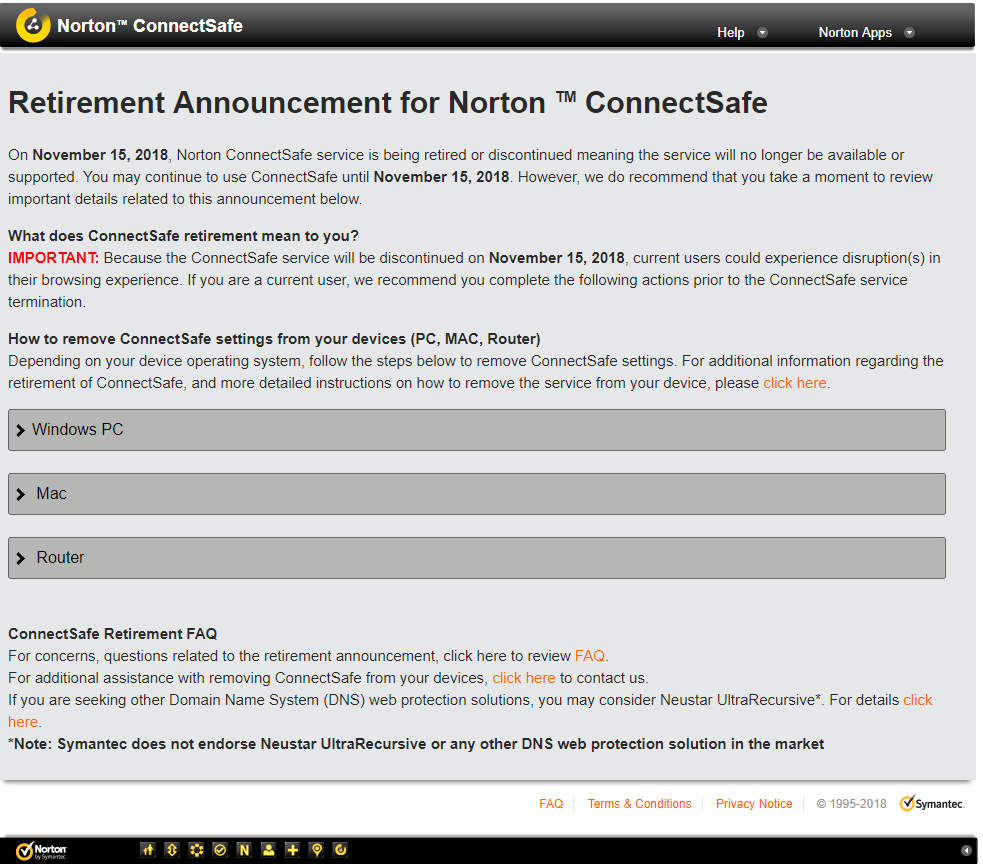Image resolution: width=983 pixels, height=867 pixels.
Task: Click the 'N' Norton app icon
Action: [244, 850]
